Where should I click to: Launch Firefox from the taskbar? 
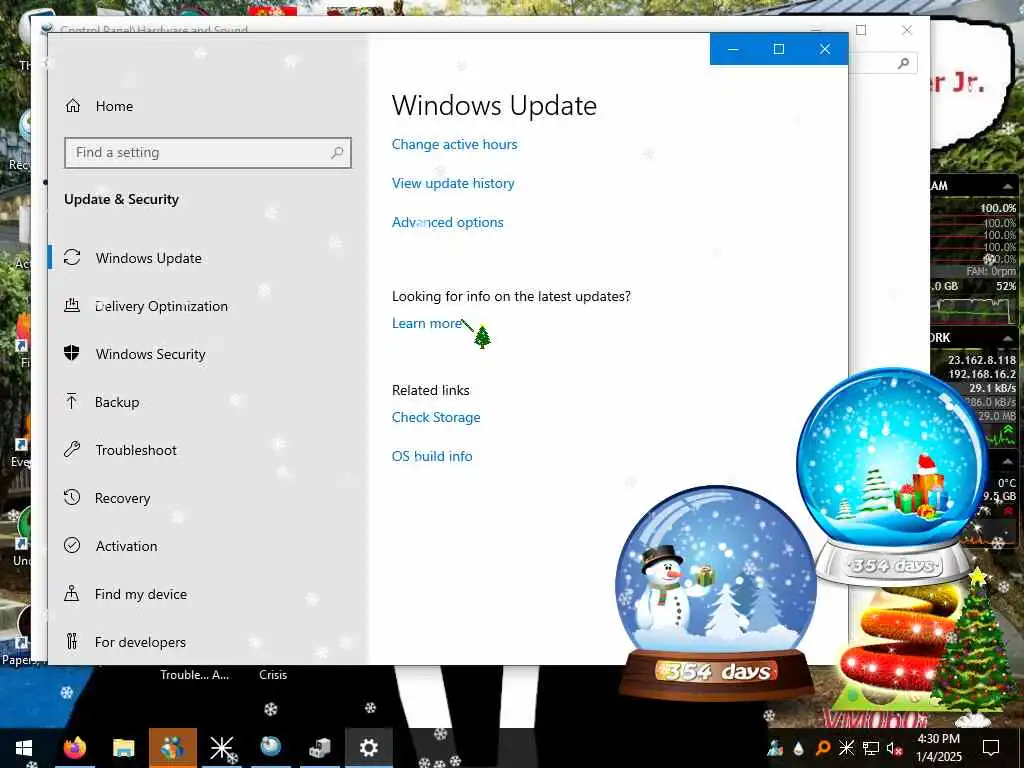(x=74, y=748)
